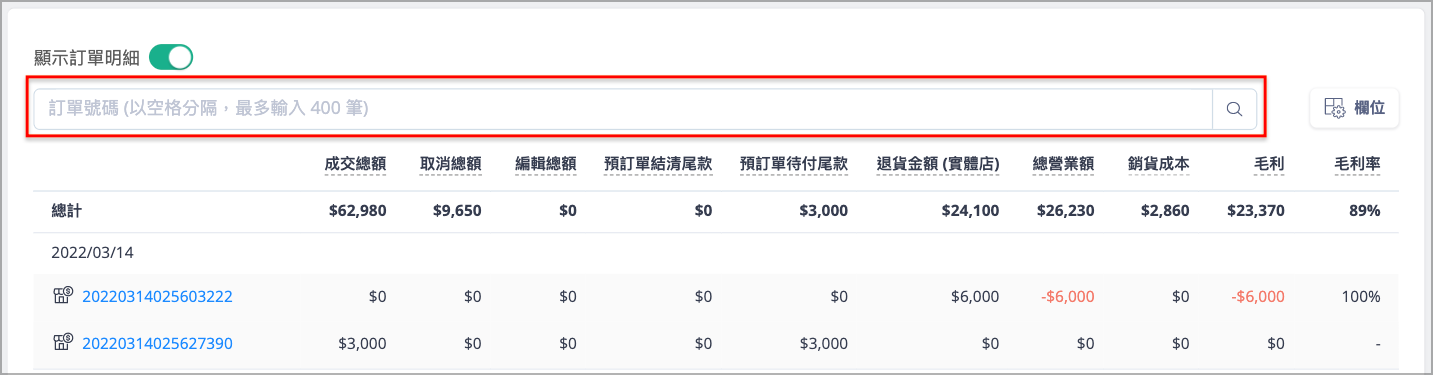Click the 銷貨成本 column header

tap(1158, 164)
